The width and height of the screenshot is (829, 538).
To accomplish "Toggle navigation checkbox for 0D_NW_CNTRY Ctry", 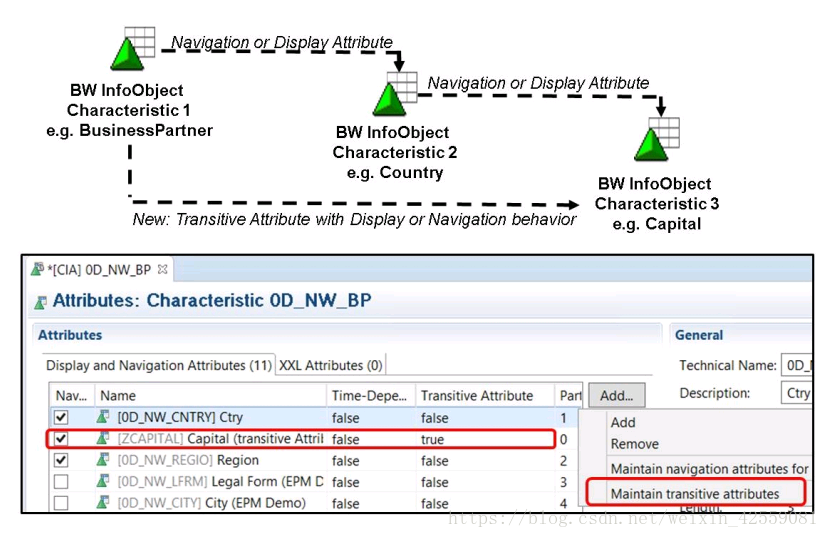I will (x=61, y=418).
